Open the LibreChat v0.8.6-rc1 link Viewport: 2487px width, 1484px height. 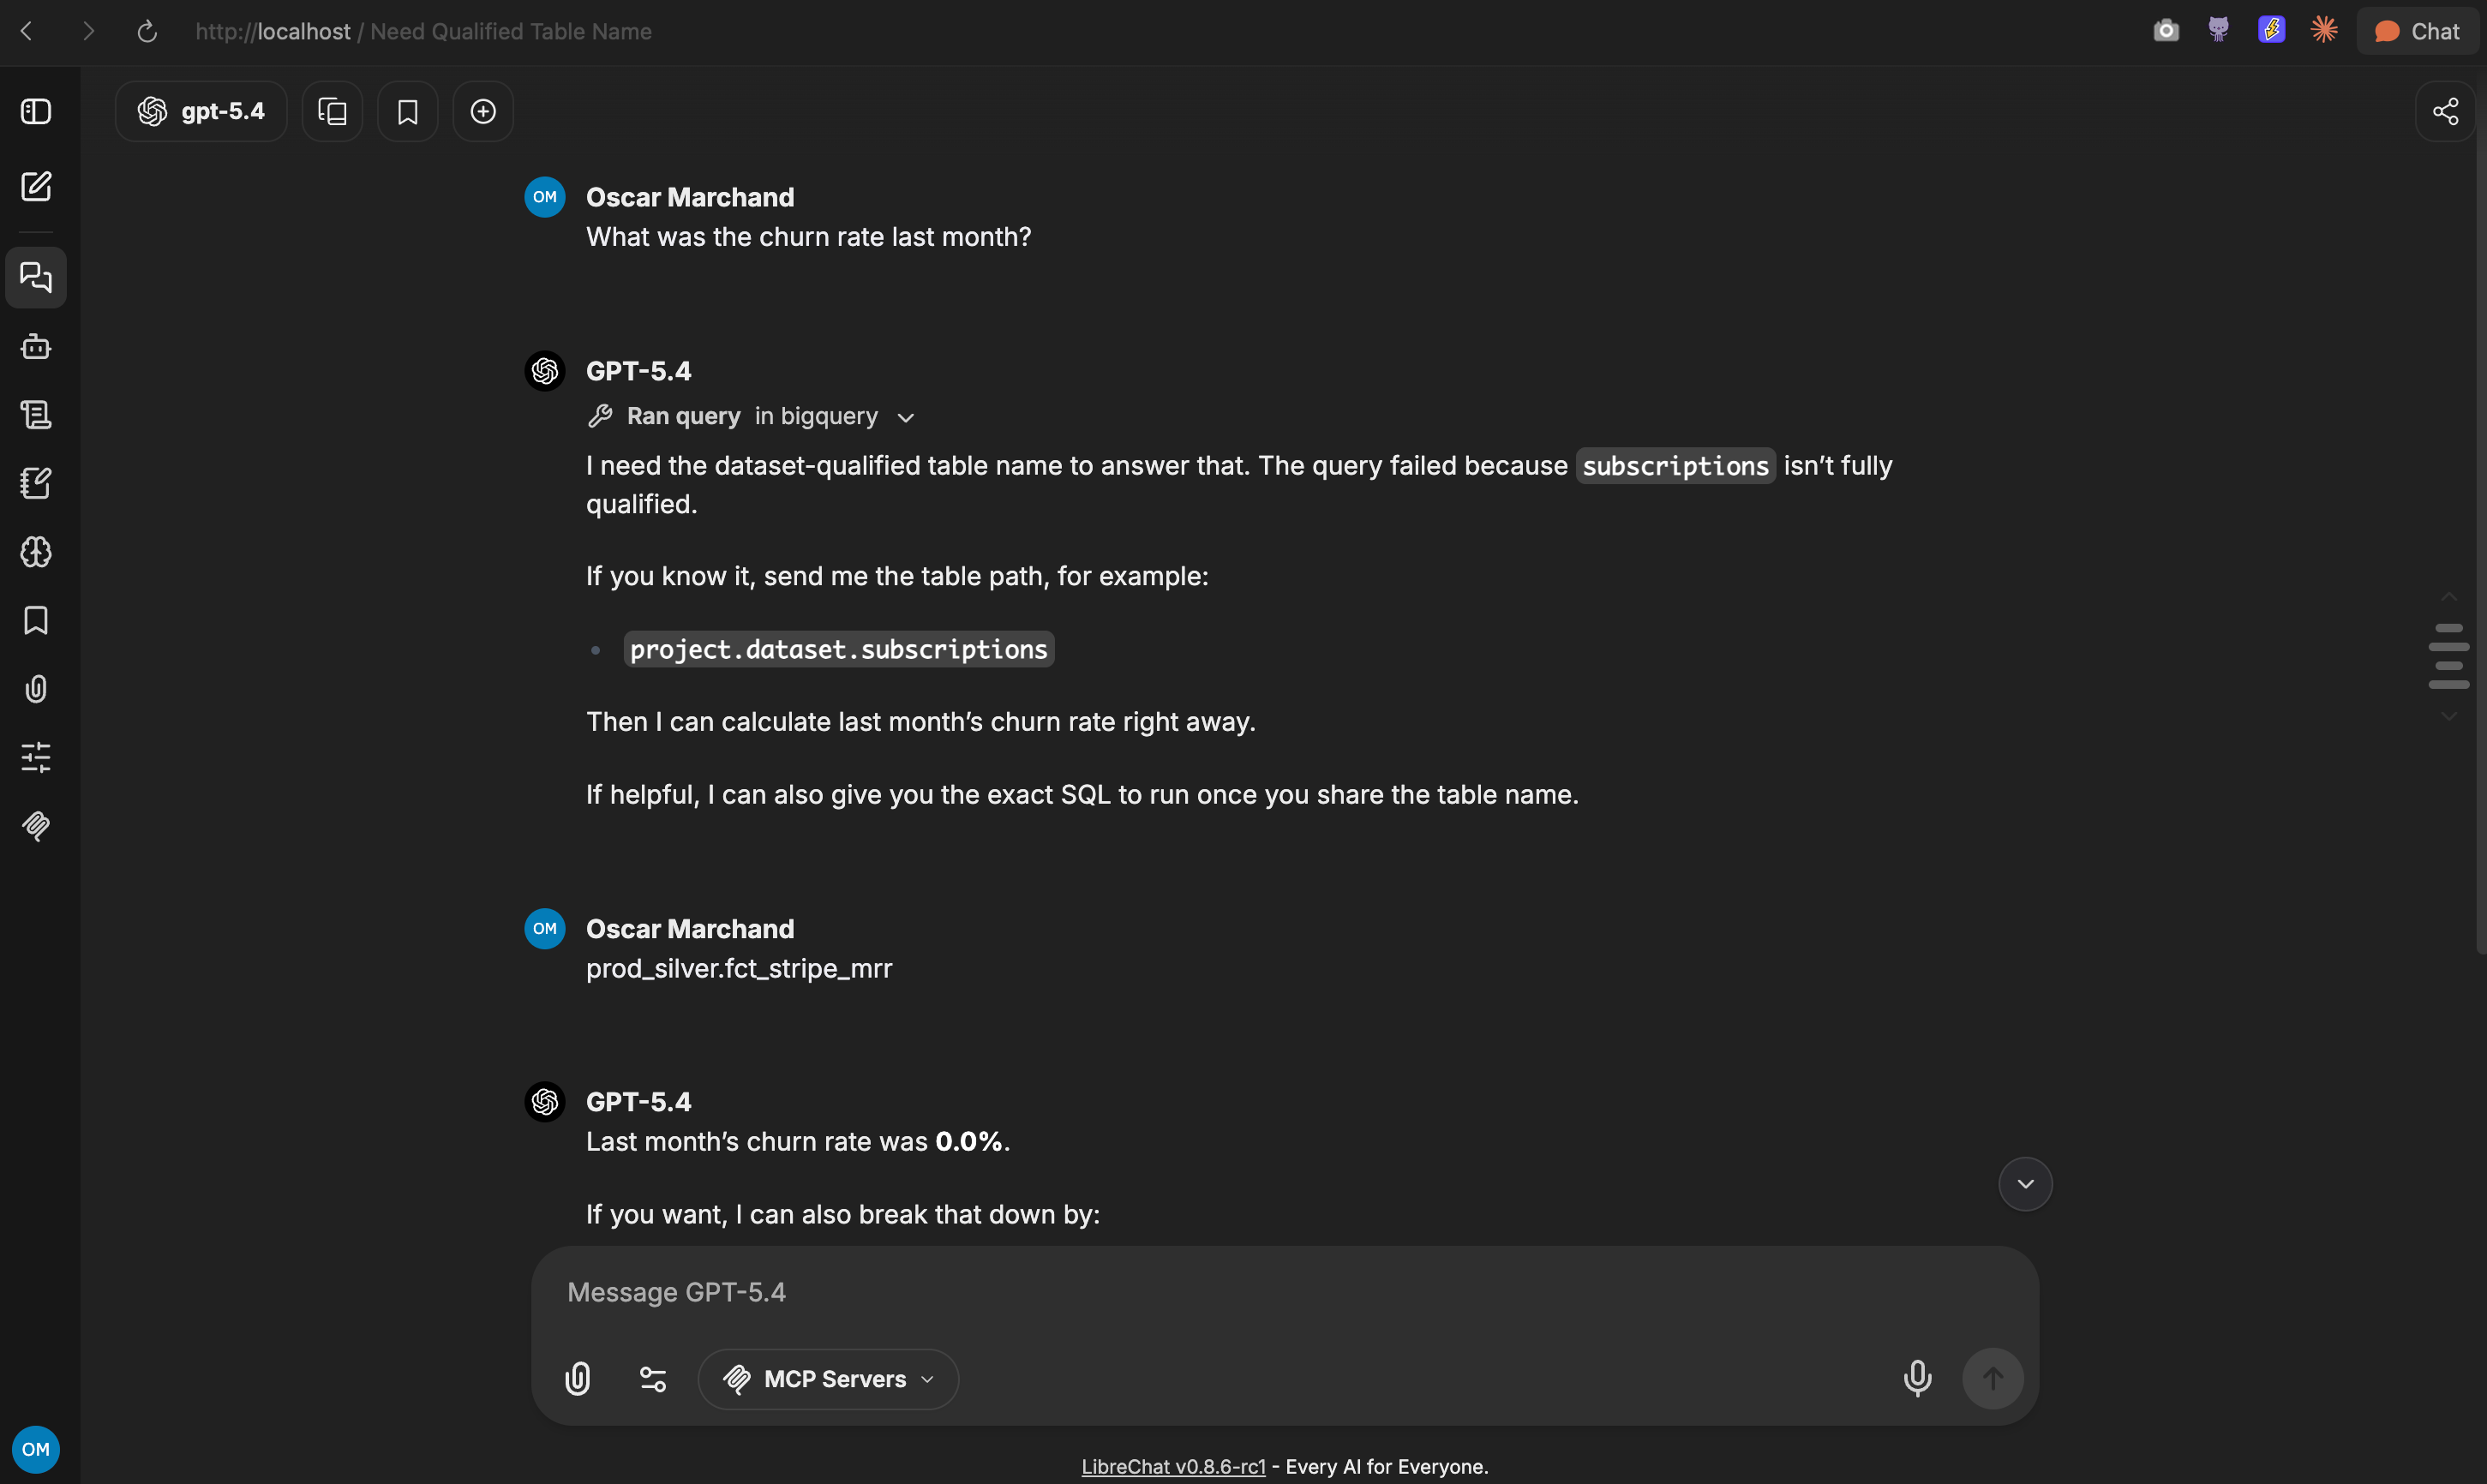pos(1173,1466)
